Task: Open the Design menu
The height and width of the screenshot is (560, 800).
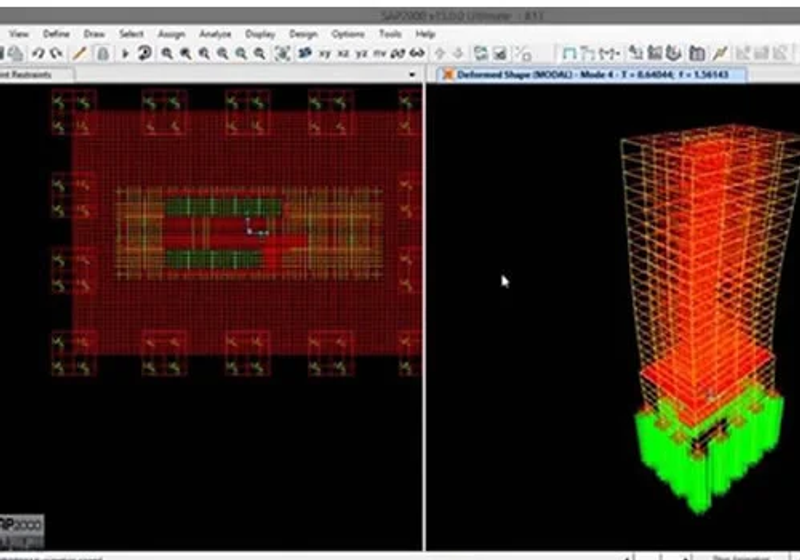Action: (304, 34)
